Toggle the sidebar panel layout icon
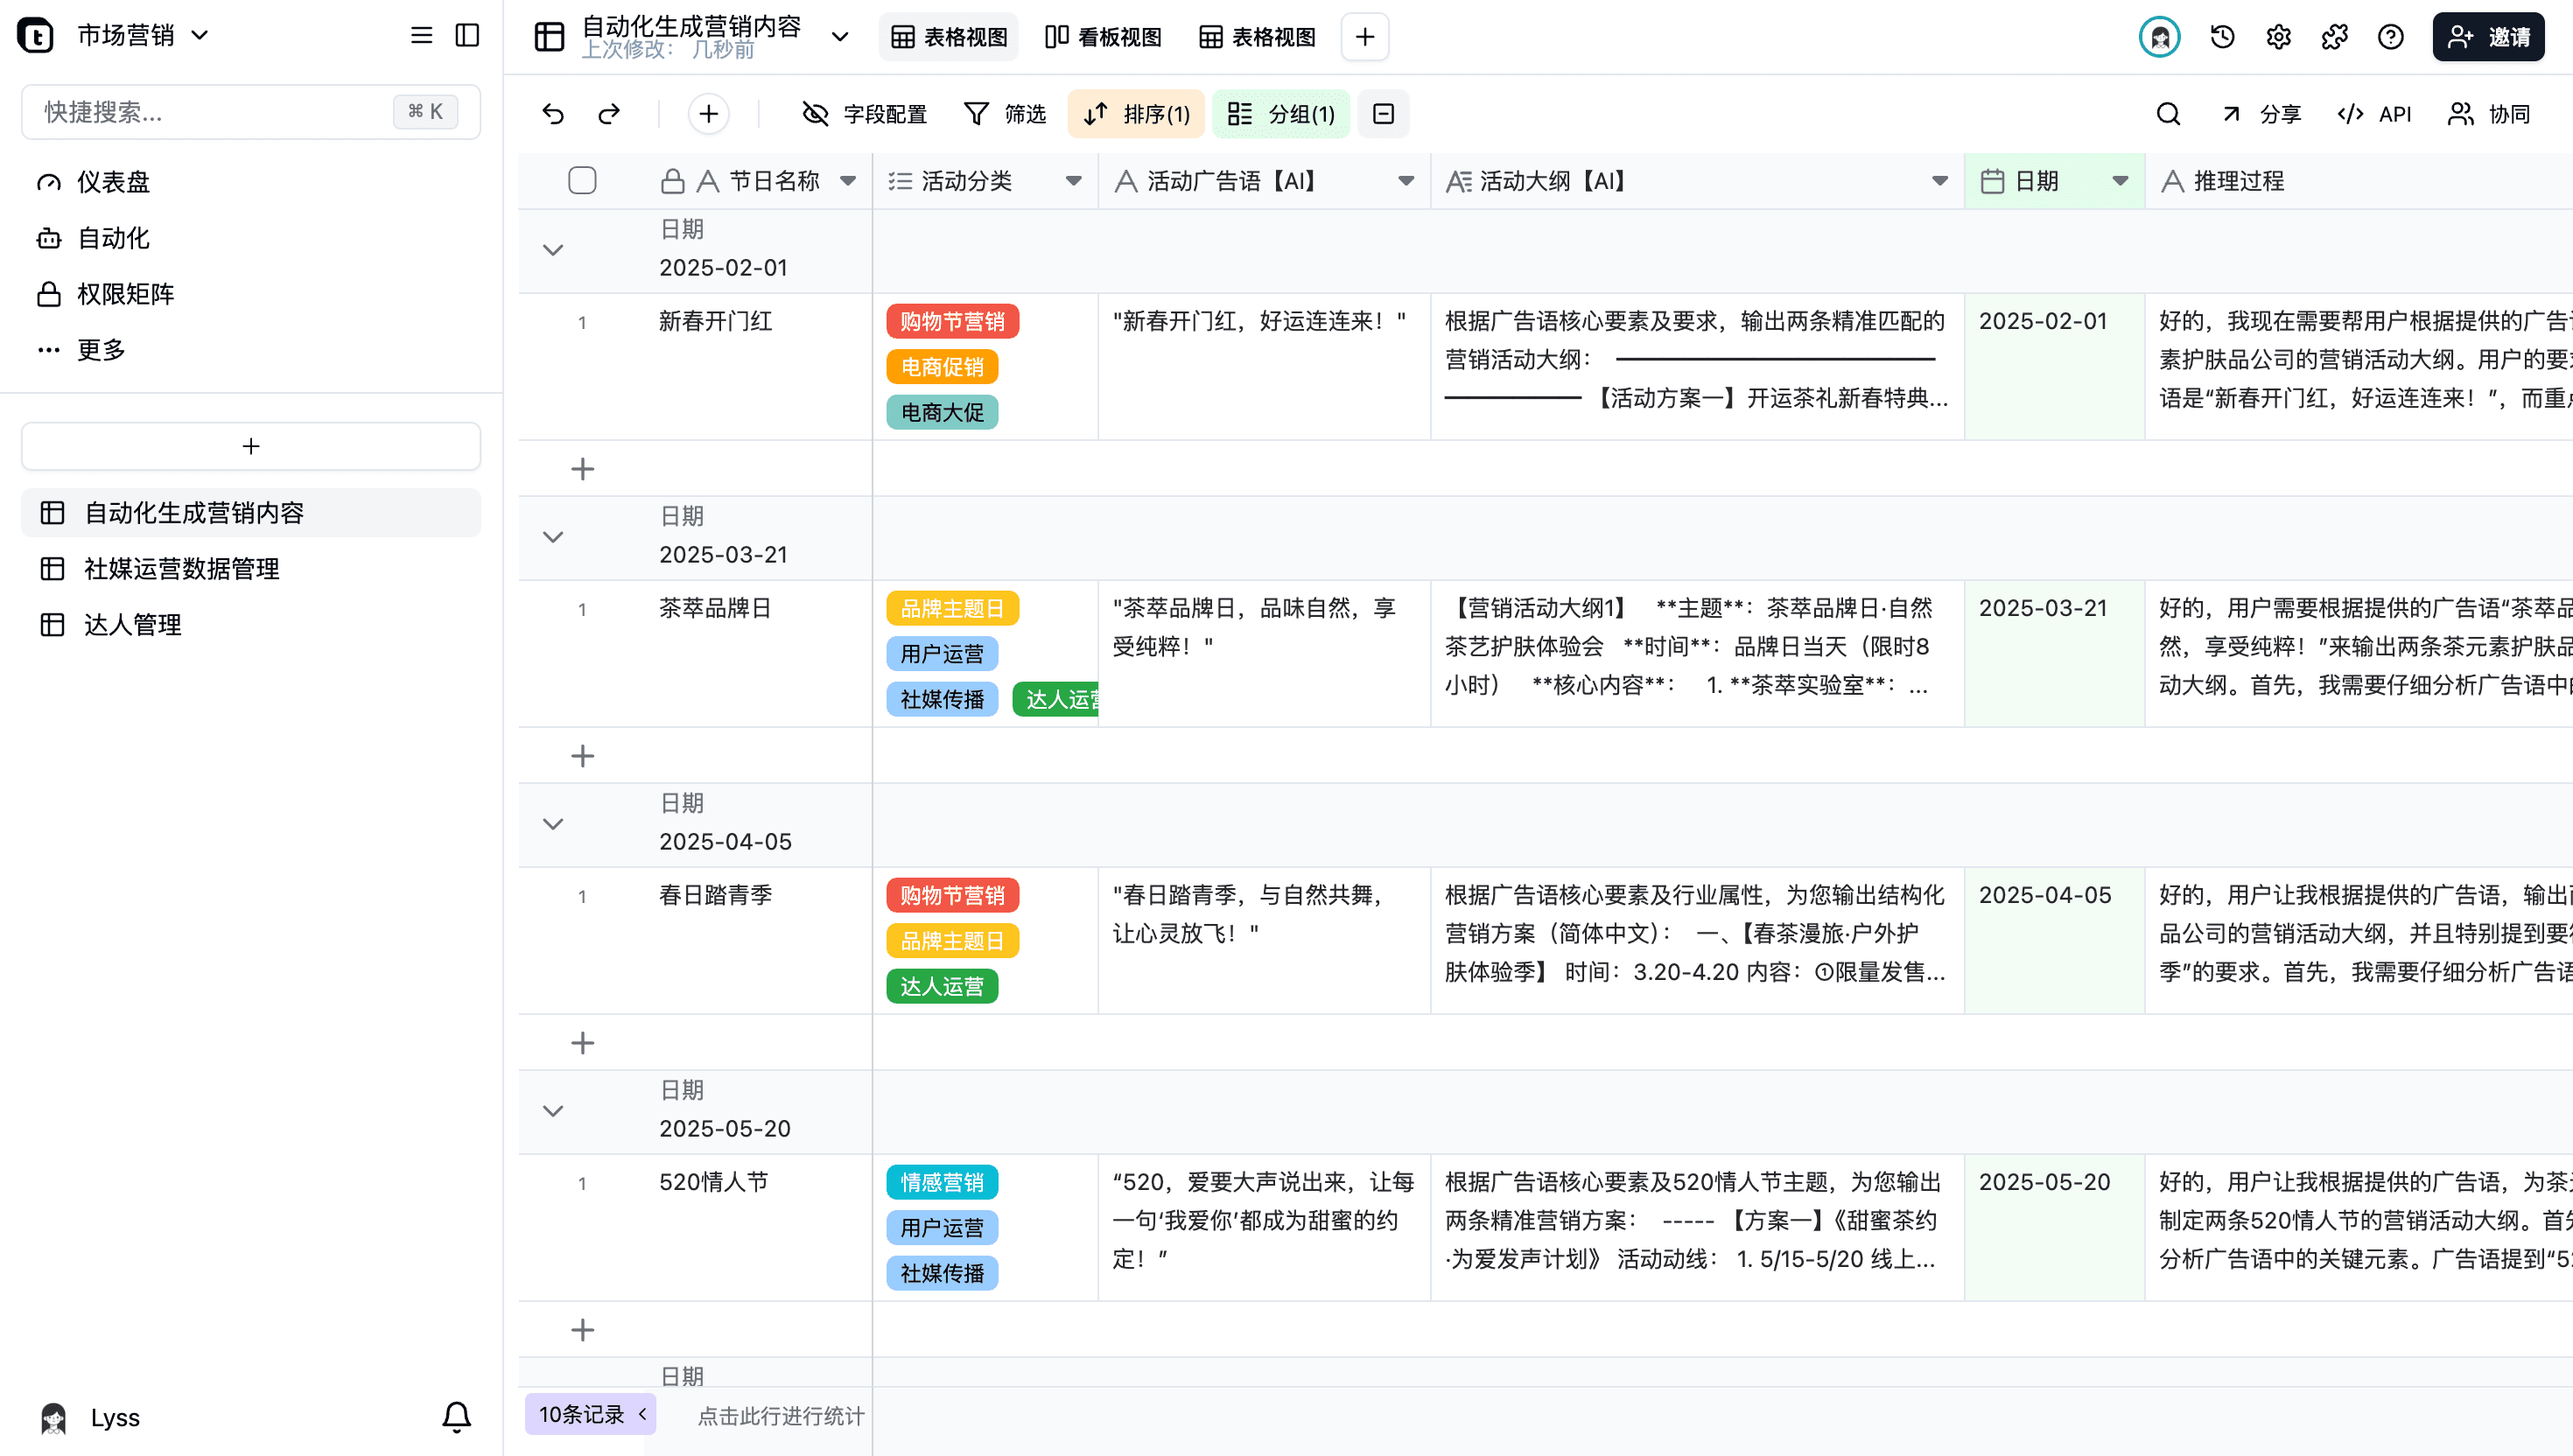The width and height of the screenshot is (2573, 1456). [467, 36]
